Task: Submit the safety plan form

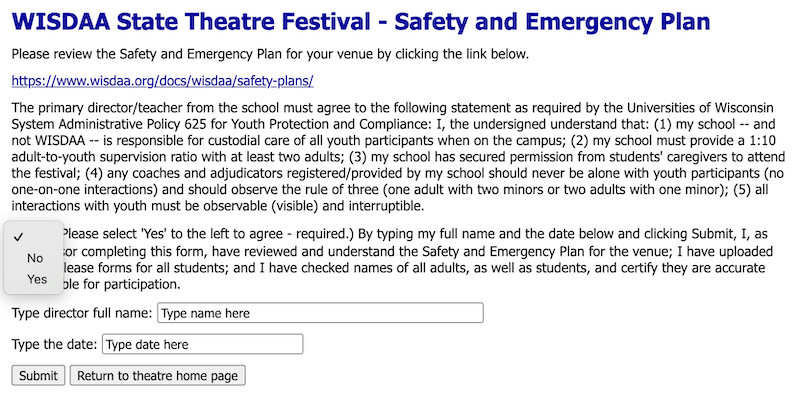Action: (38, 376)
